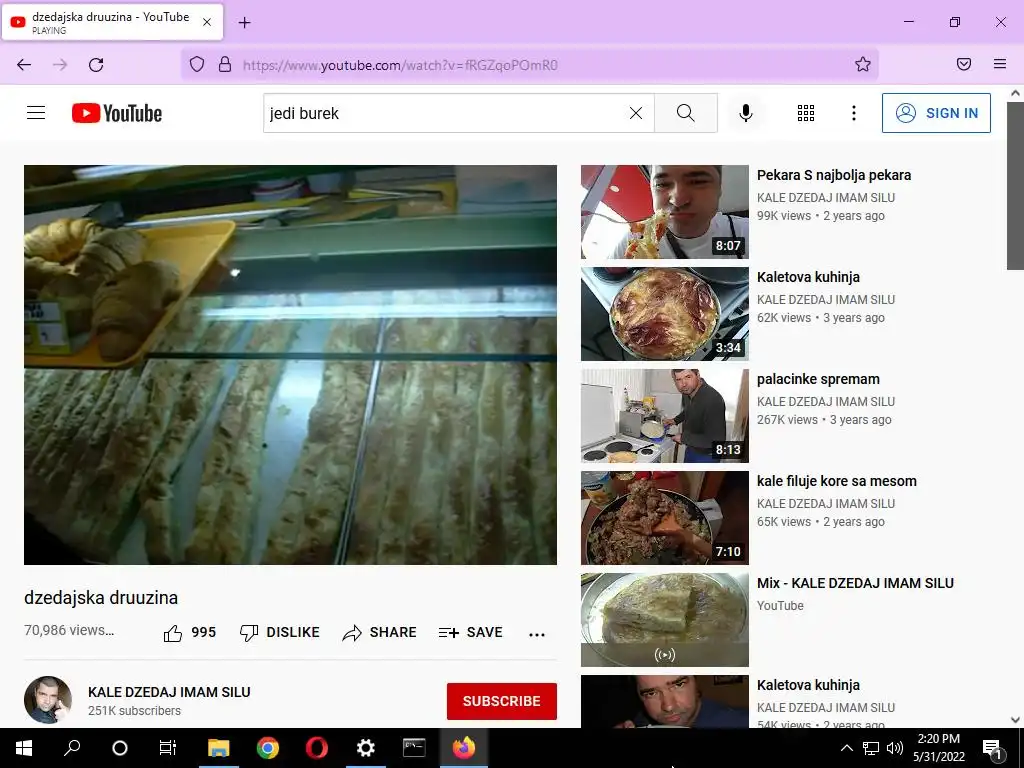Viewport: 1024px width, 768px height.
Task: Bookmark this page with the star
Action: point(863,64)
